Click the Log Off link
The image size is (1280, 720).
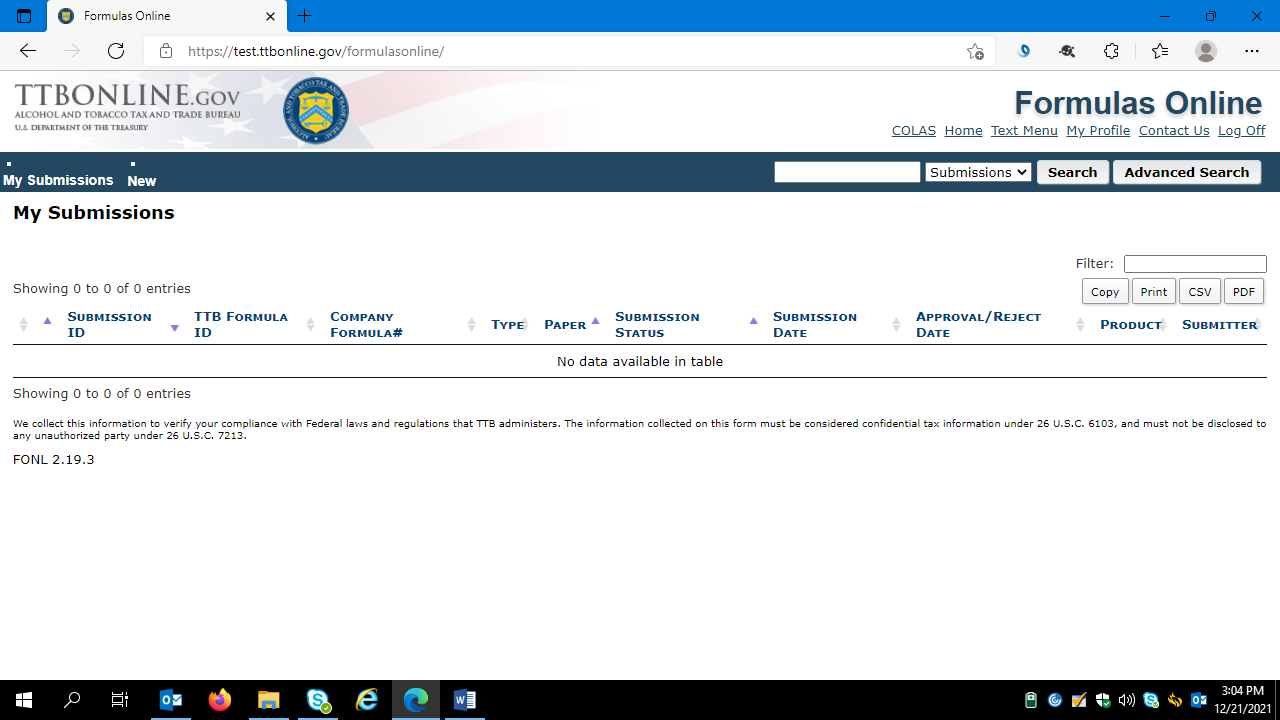(x=1241, y=131)
